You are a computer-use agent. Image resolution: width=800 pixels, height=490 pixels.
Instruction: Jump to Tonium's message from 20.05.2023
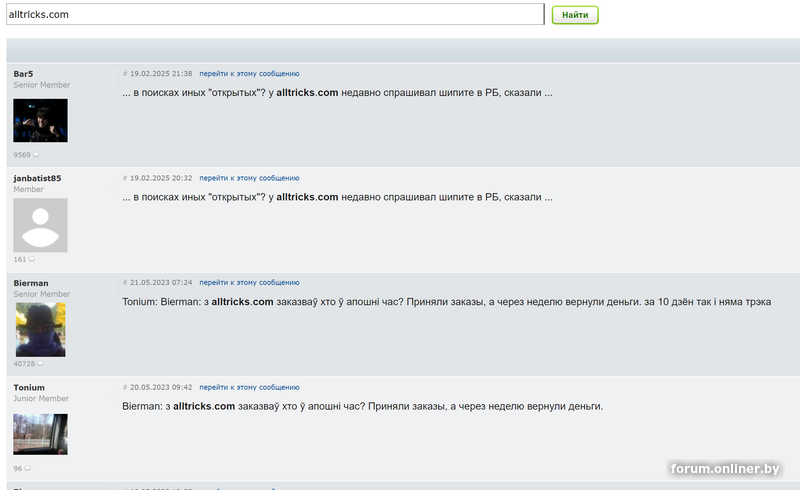[249, 387]
